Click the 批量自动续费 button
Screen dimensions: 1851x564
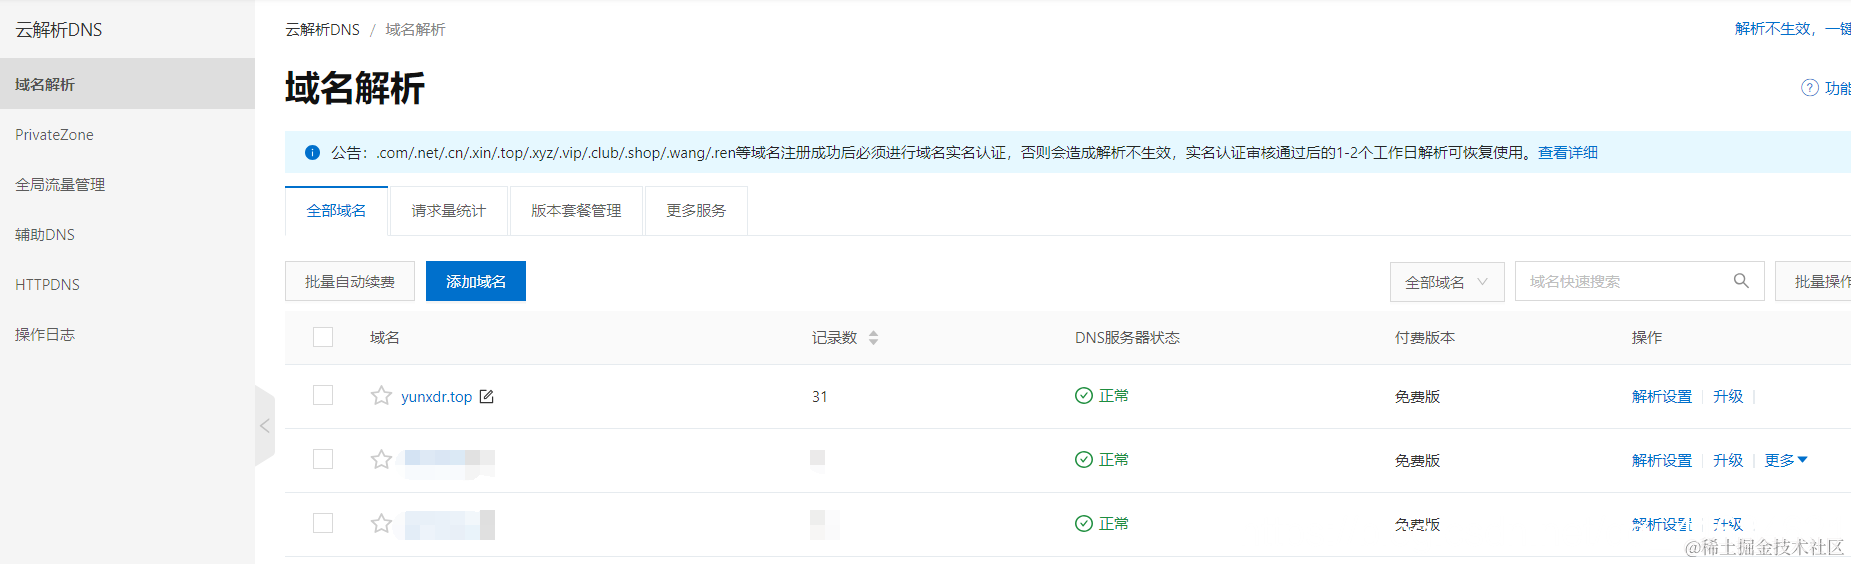coord(350,281)
